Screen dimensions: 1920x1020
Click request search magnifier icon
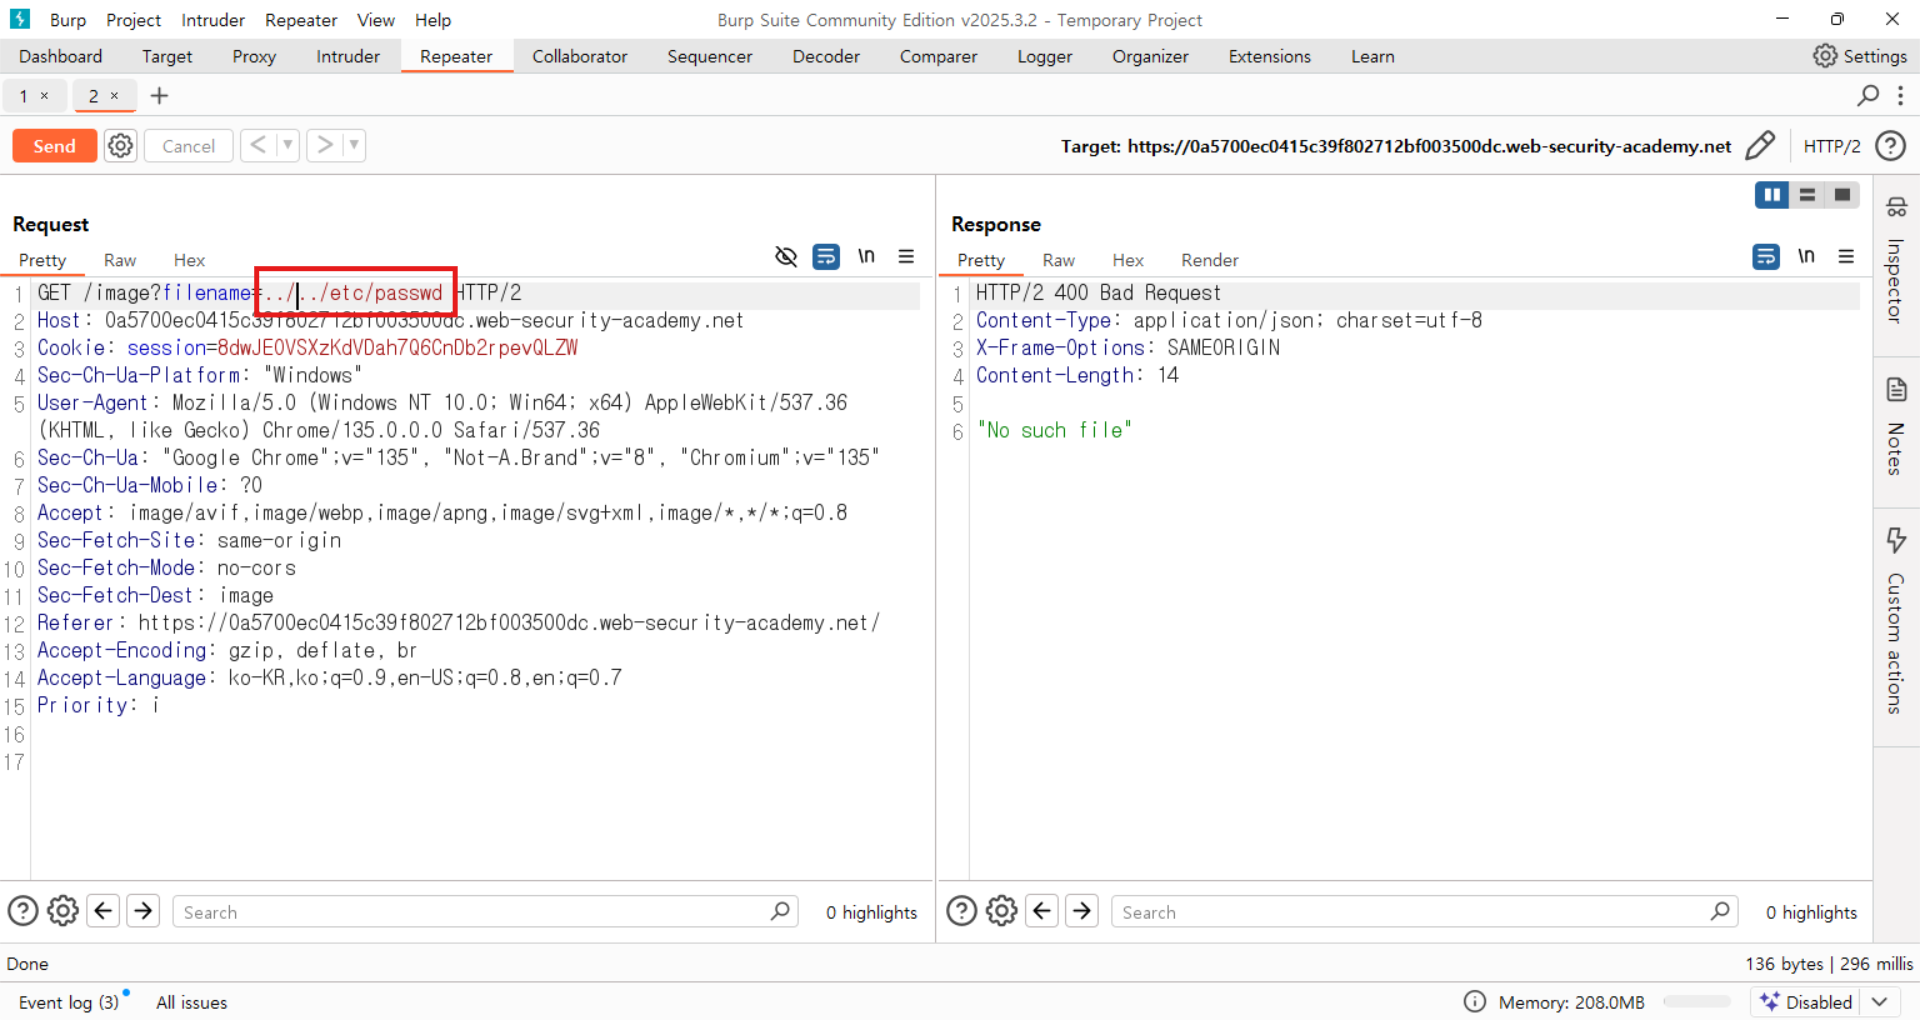tap(780, 911)
